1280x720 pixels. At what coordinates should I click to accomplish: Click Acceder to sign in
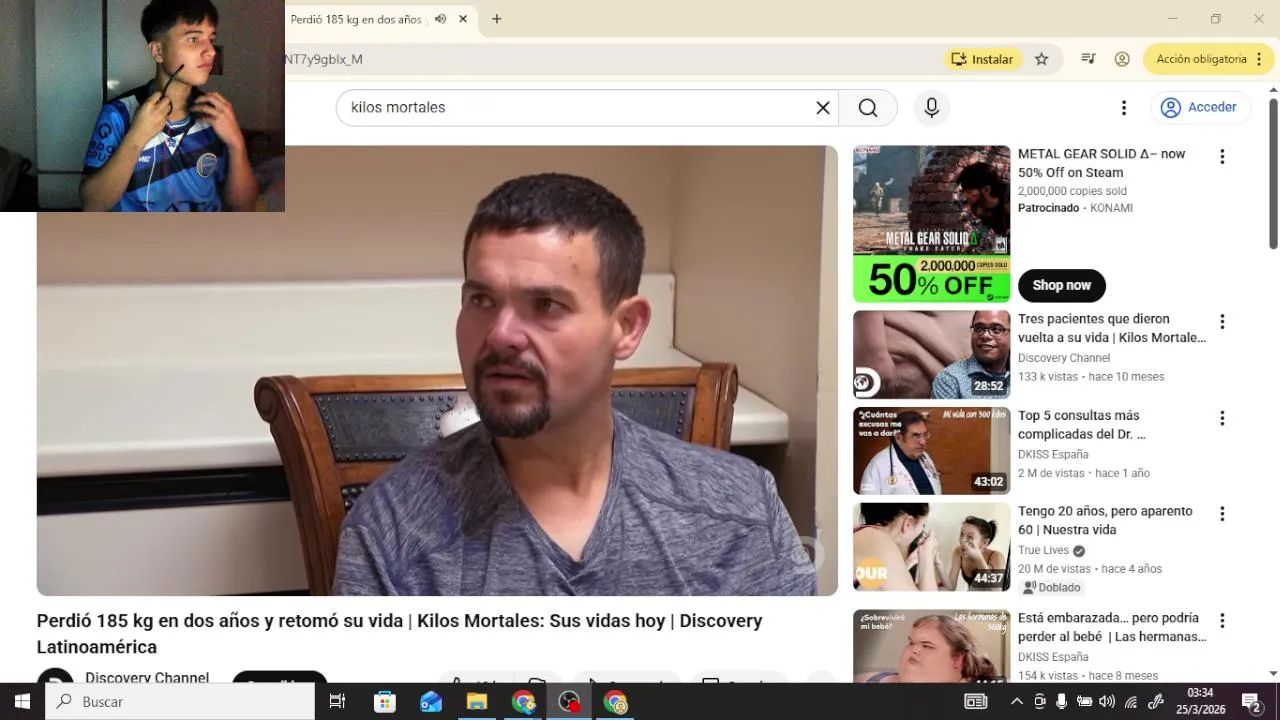click(1200, 108)
